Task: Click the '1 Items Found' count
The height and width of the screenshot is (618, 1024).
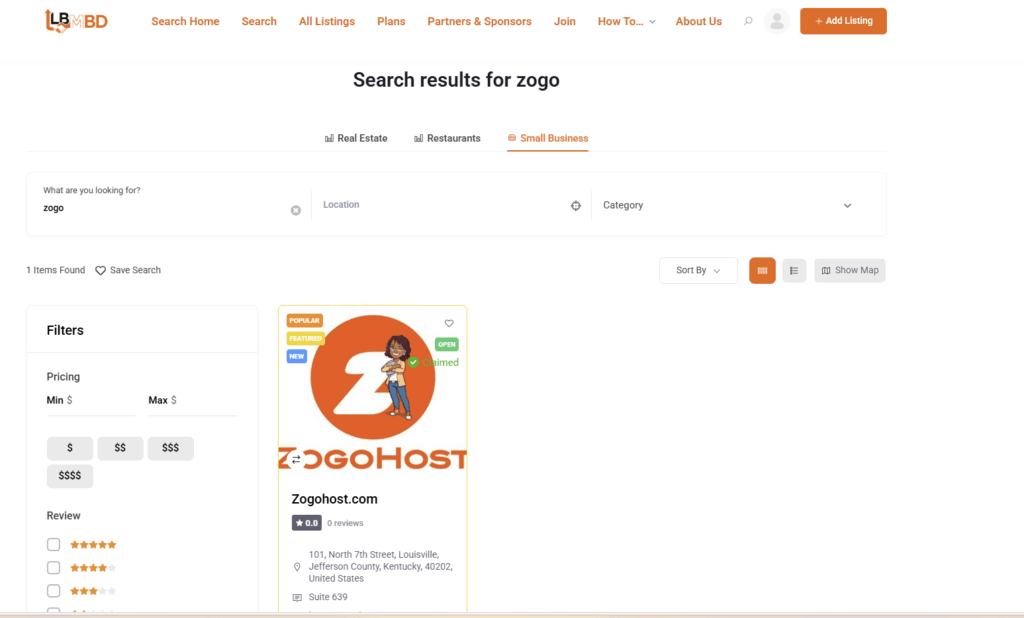Action: pyautogui.click(x=56, y=270)
